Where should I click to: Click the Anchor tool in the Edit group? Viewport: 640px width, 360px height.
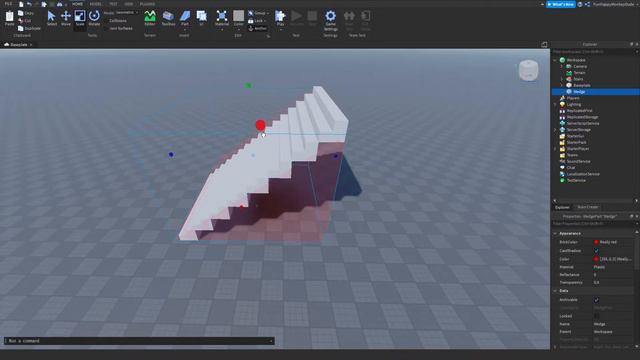click(257, 29)
